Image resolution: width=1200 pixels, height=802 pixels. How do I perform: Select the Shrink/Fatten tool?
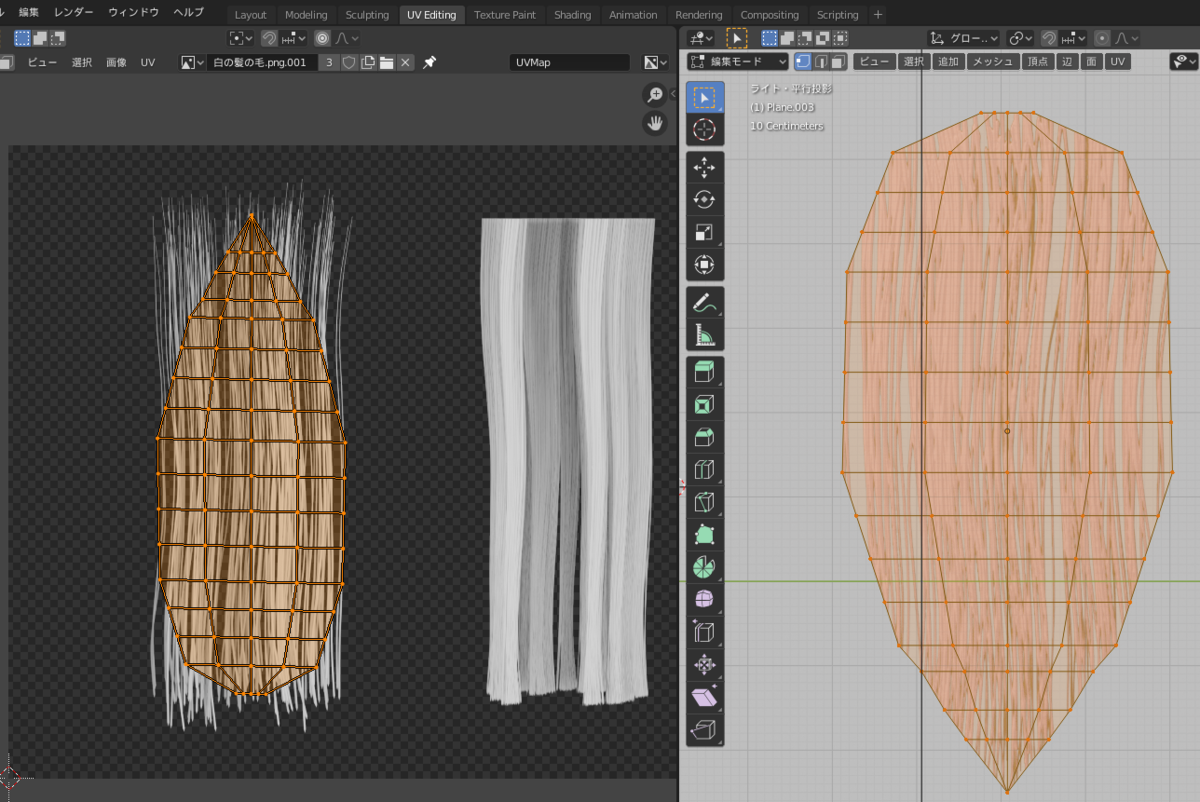tap(705, 665)
